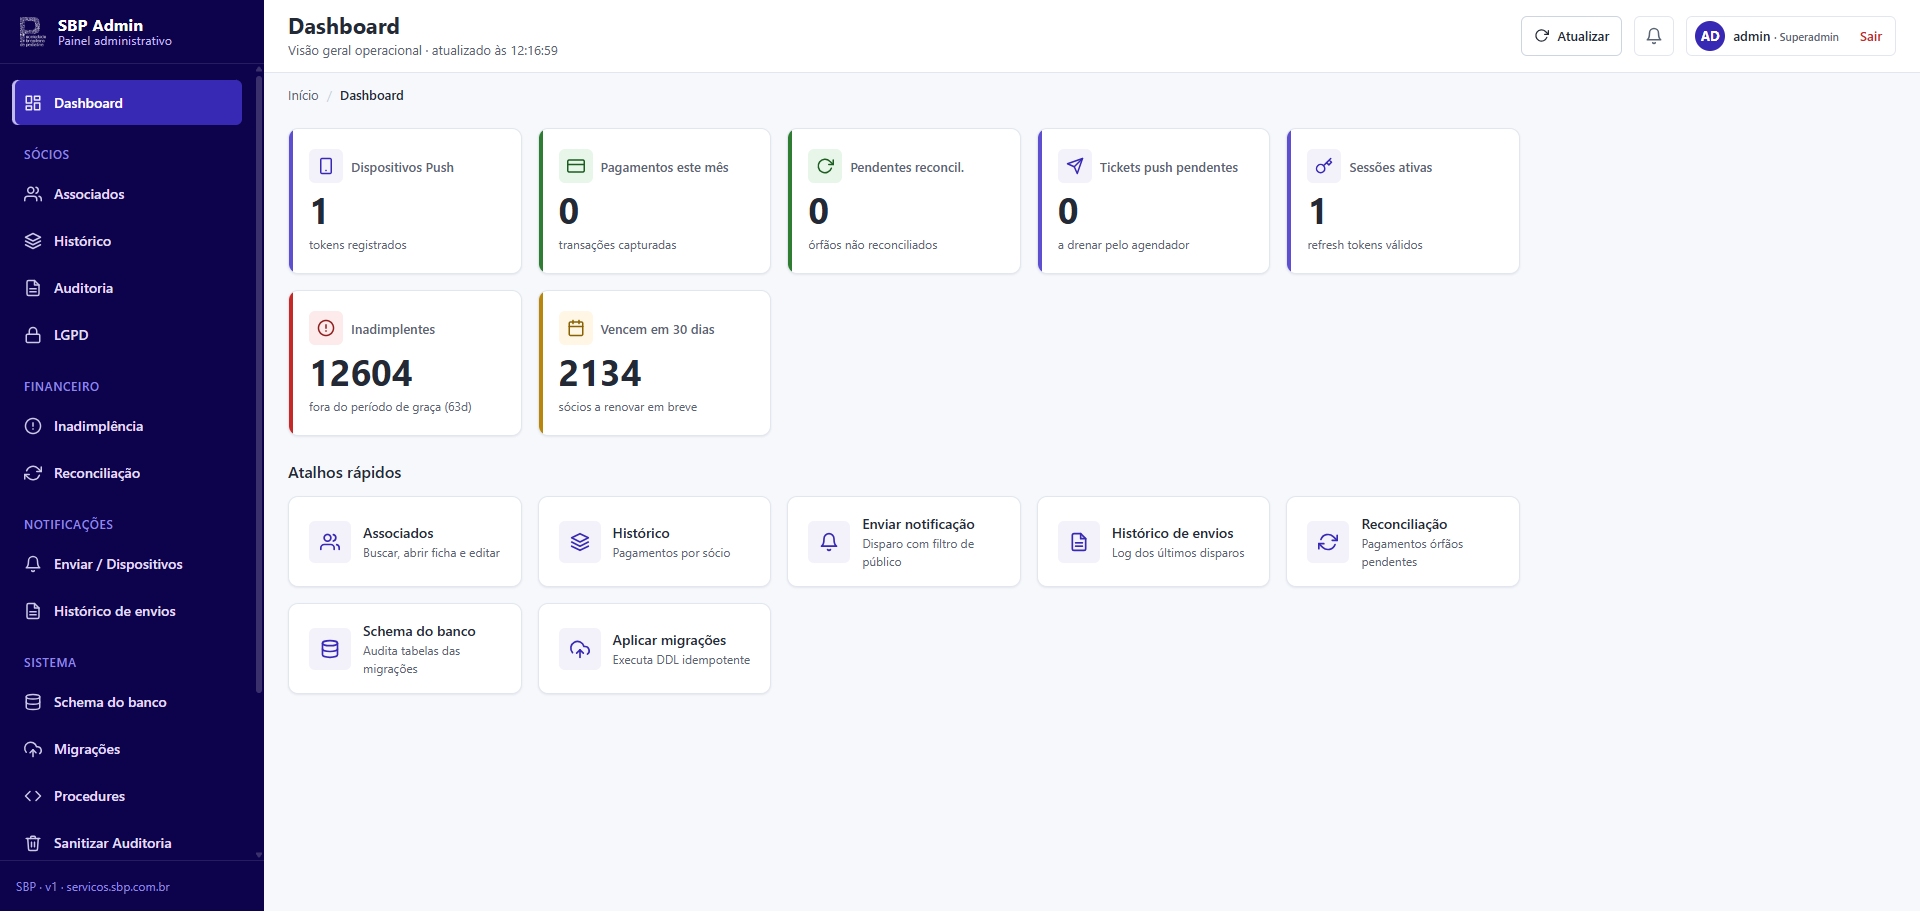Click the AD user avatar
This screenshot has width=1920, height=911.
tap(1710, 36)
